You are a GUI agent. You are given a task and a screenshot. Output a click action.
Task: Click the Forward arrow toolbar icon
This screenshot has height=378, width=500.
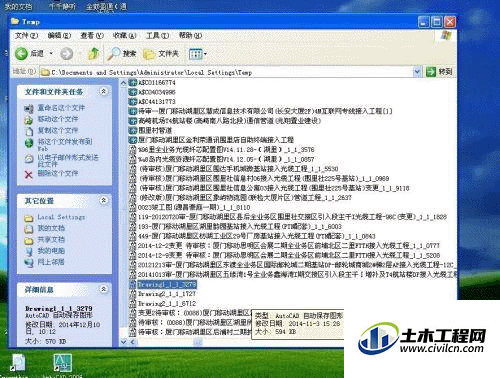pyautogui.click(x=67, y=53)
